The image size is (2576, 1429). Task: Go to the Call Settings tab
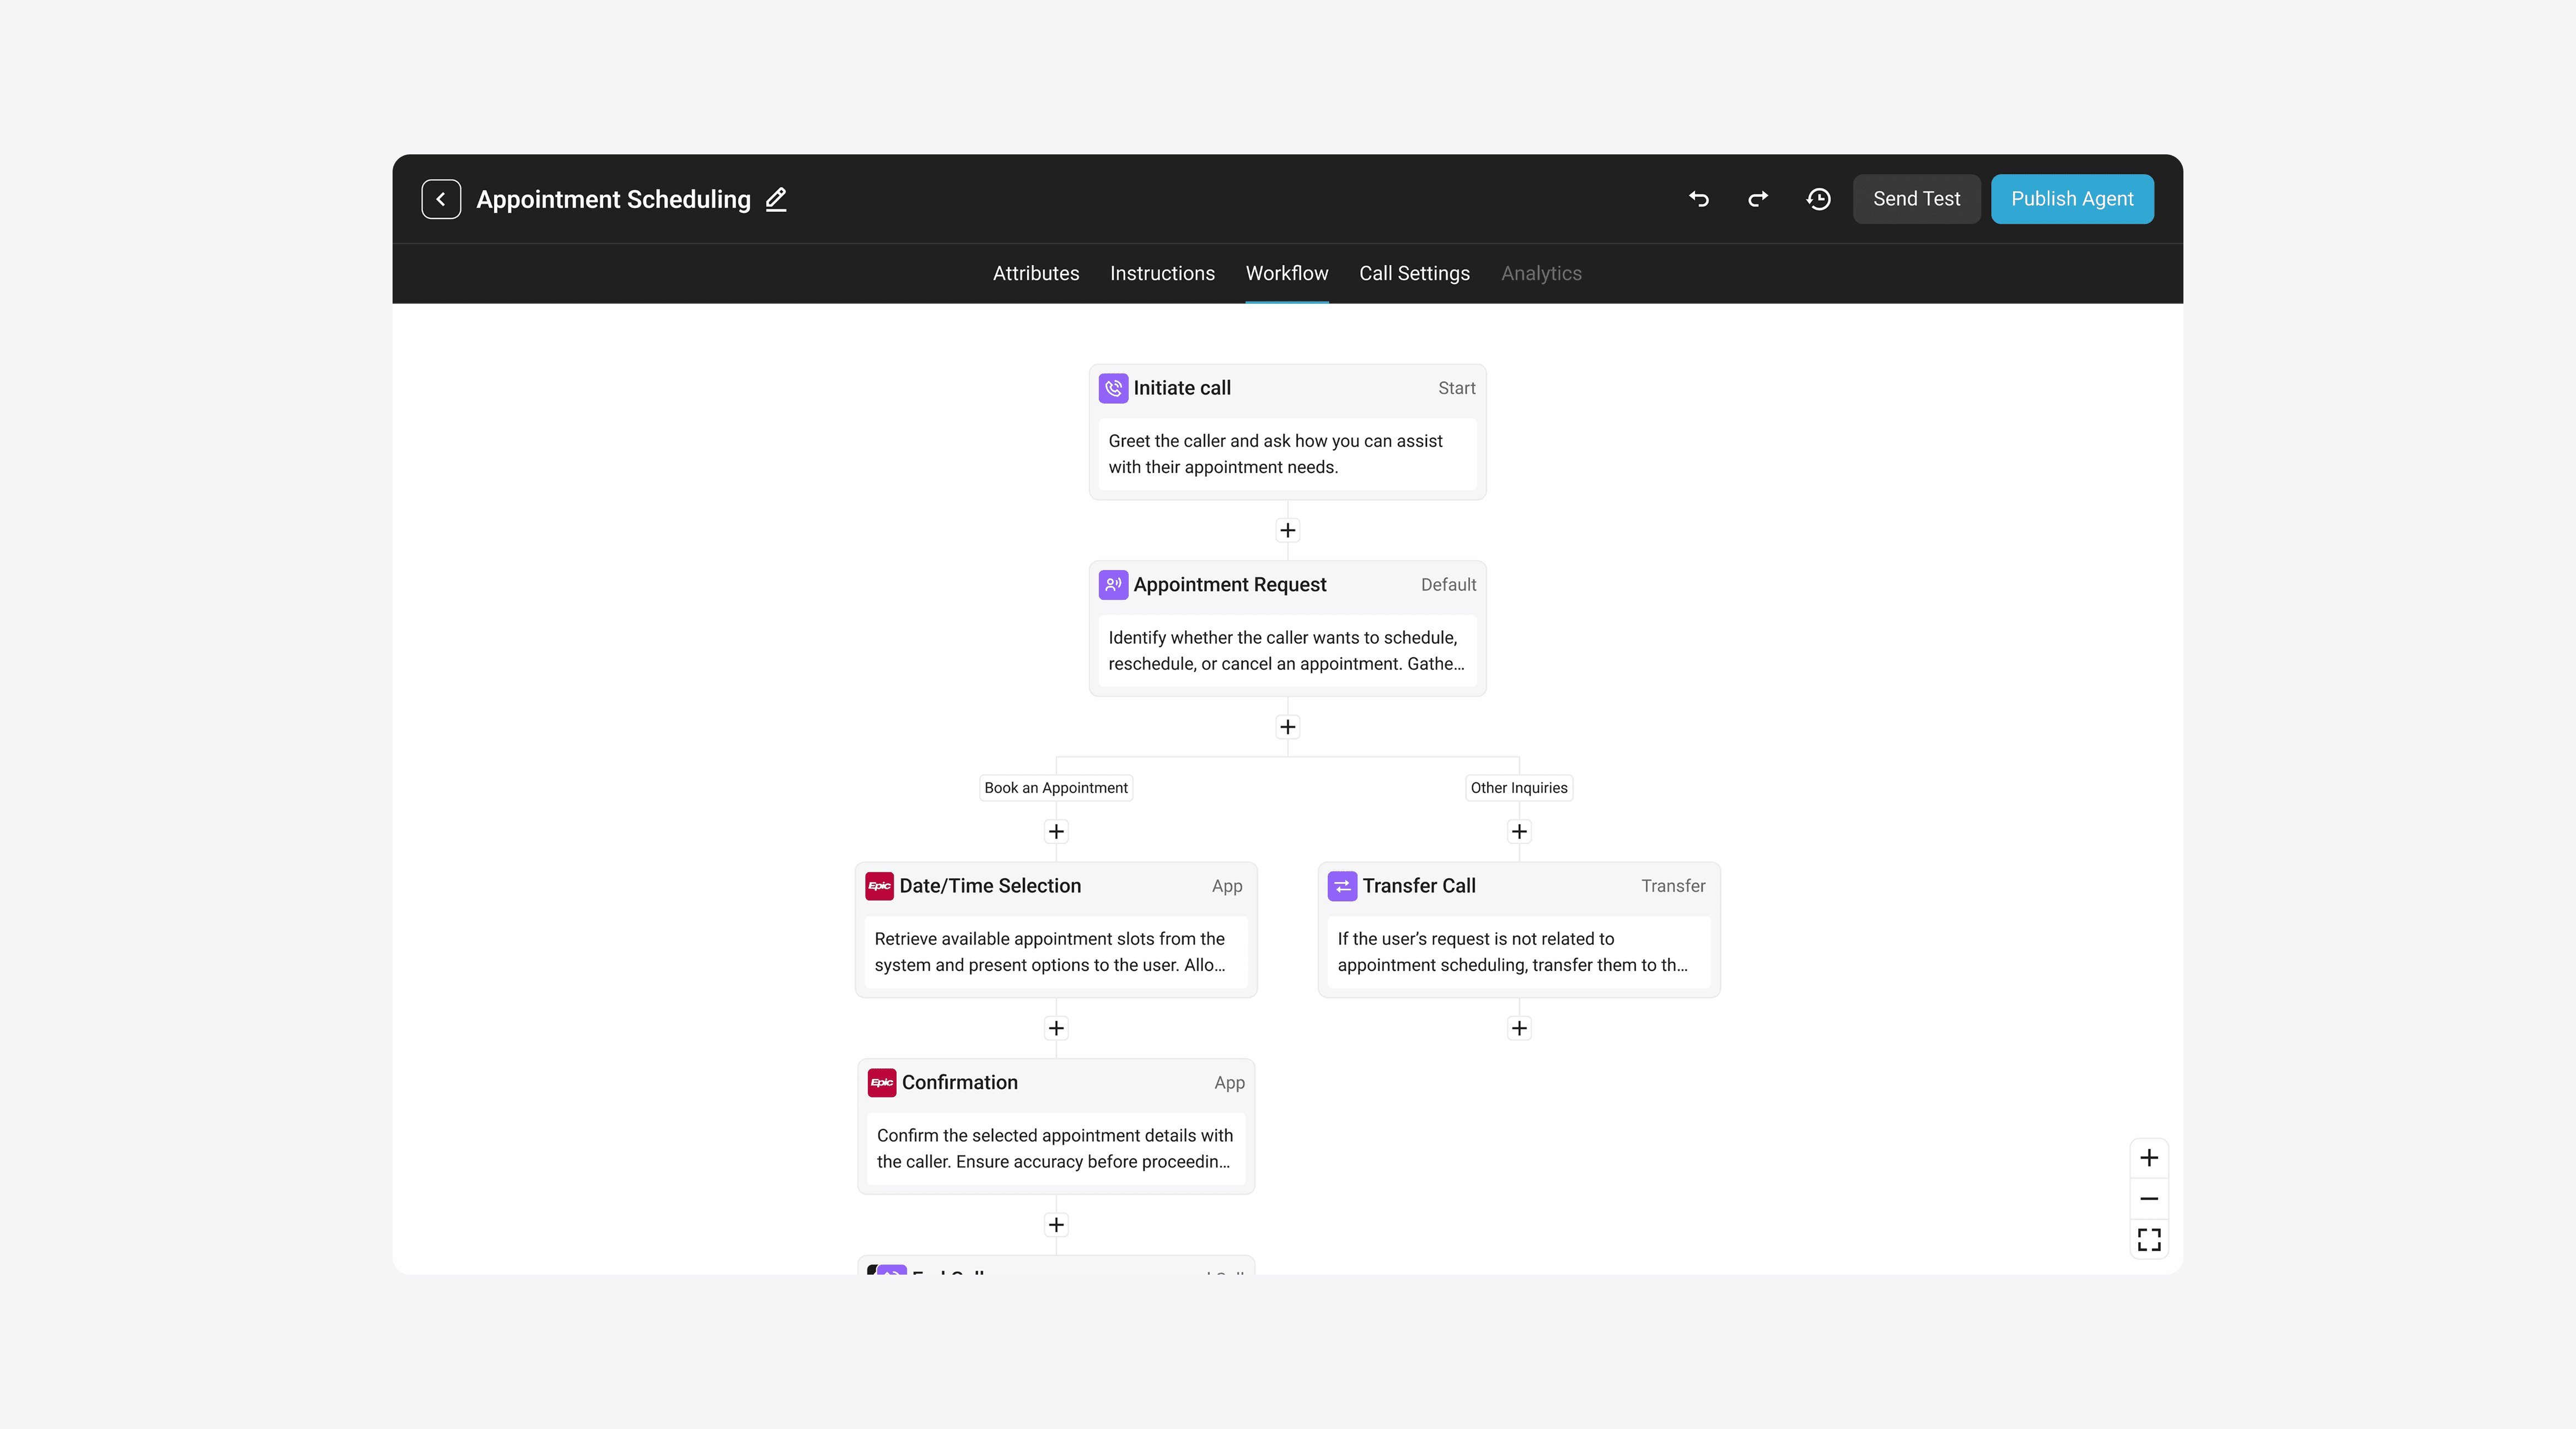(x=1414, y=273)
